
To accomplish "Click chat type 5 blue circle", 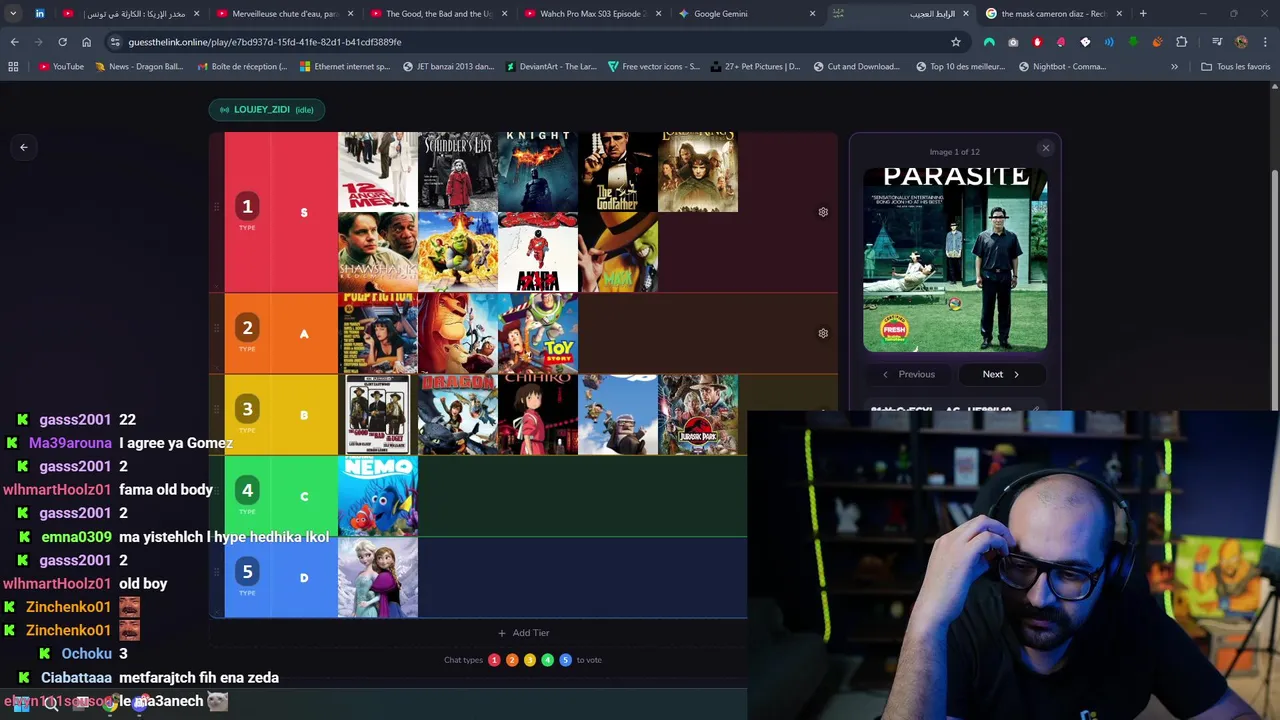I will pos(565,660).
